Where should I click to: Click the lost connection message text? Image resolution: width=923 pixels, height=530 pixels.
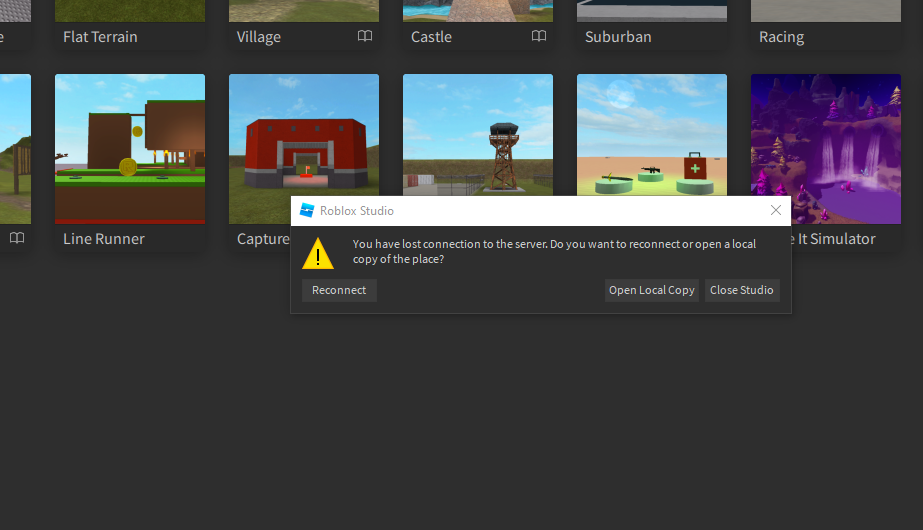(x=554, y=251)
